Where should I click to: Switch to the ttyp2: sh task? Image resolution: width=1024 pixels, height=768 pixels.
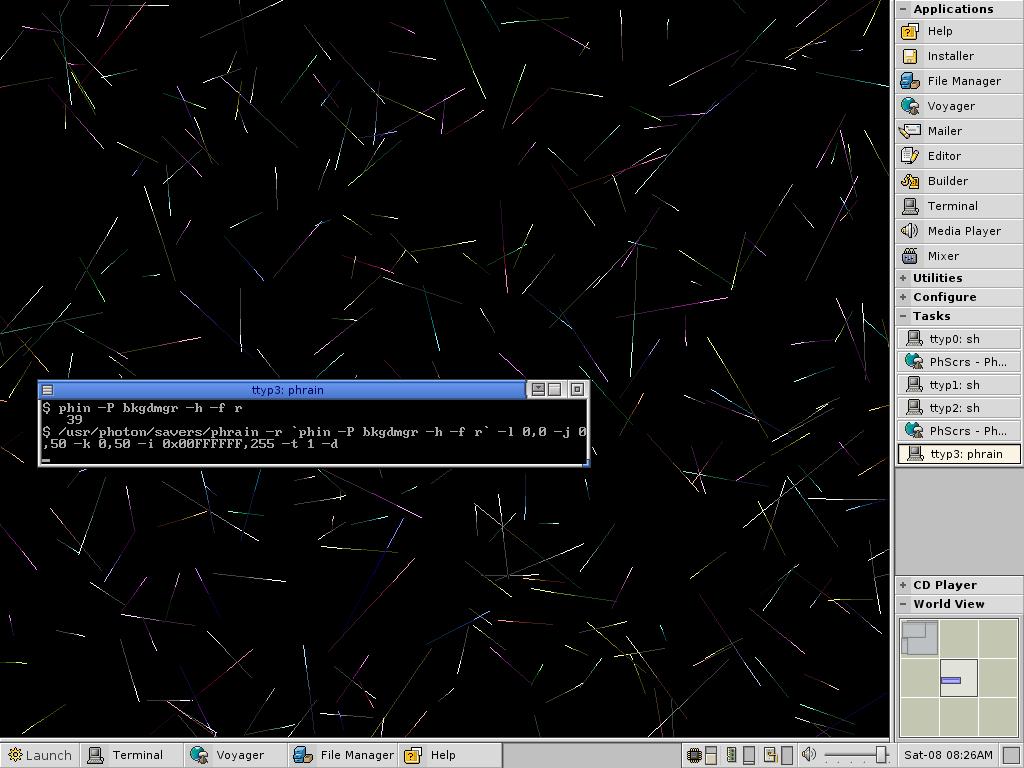(x=959, y=408)
